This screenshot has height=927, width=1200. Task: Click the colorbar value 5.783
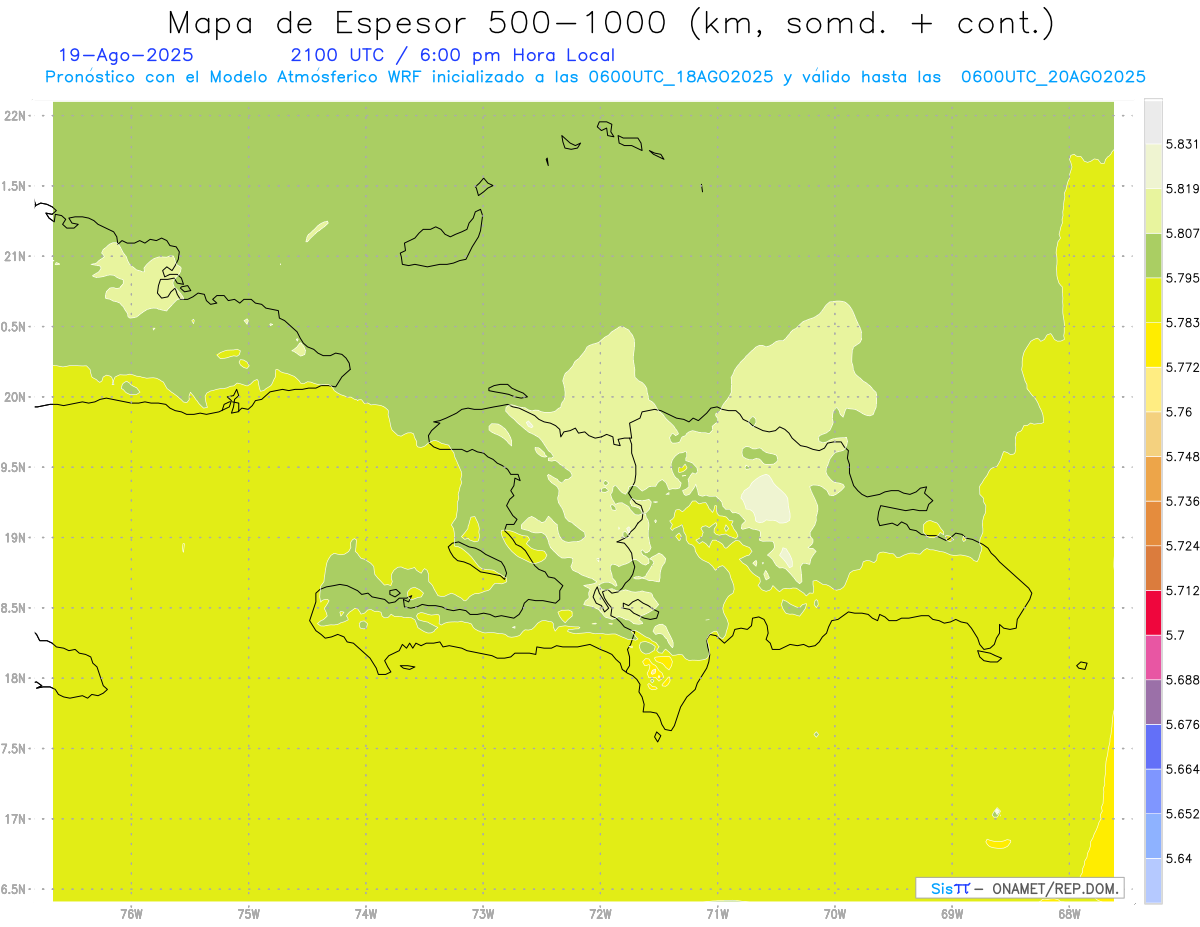[x=1181, y=323]
